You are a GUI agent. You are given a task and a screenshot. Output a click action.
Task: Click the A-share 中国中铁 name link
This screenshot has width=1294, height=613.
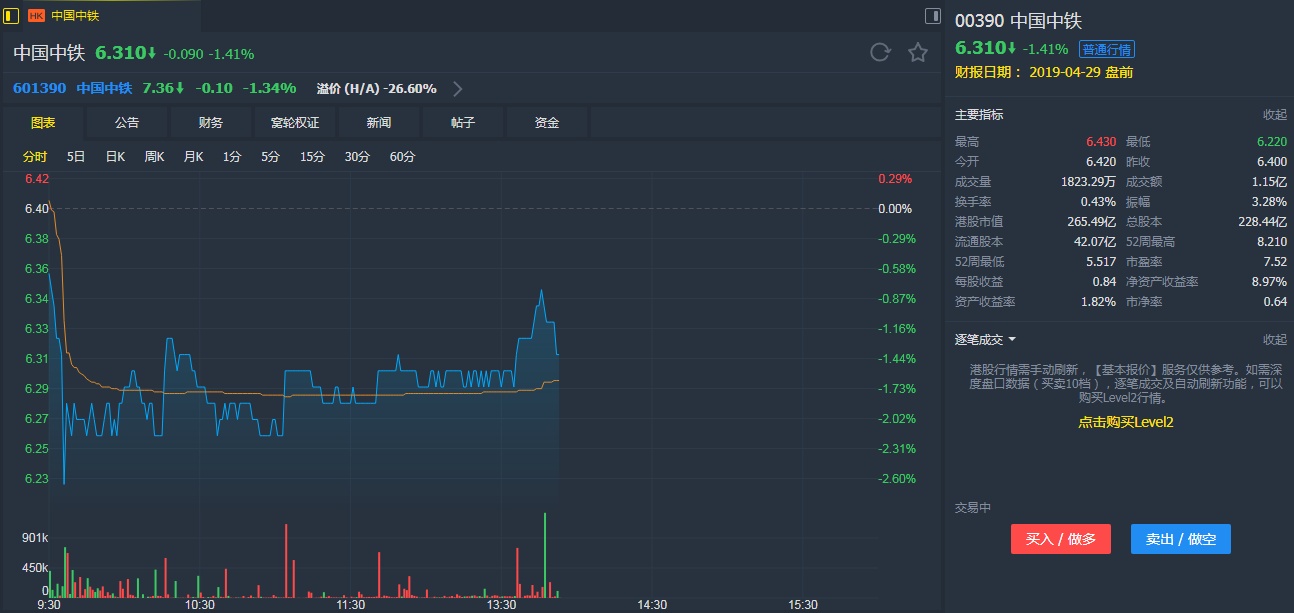[x=104, y=88]
